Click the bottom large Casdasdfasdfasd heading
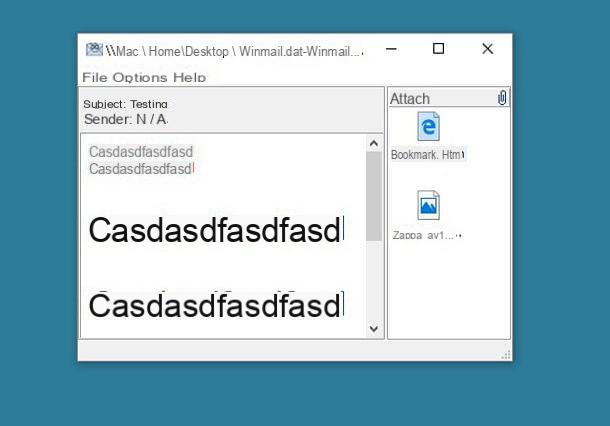 pyautogui.click(x=216, y=305)
